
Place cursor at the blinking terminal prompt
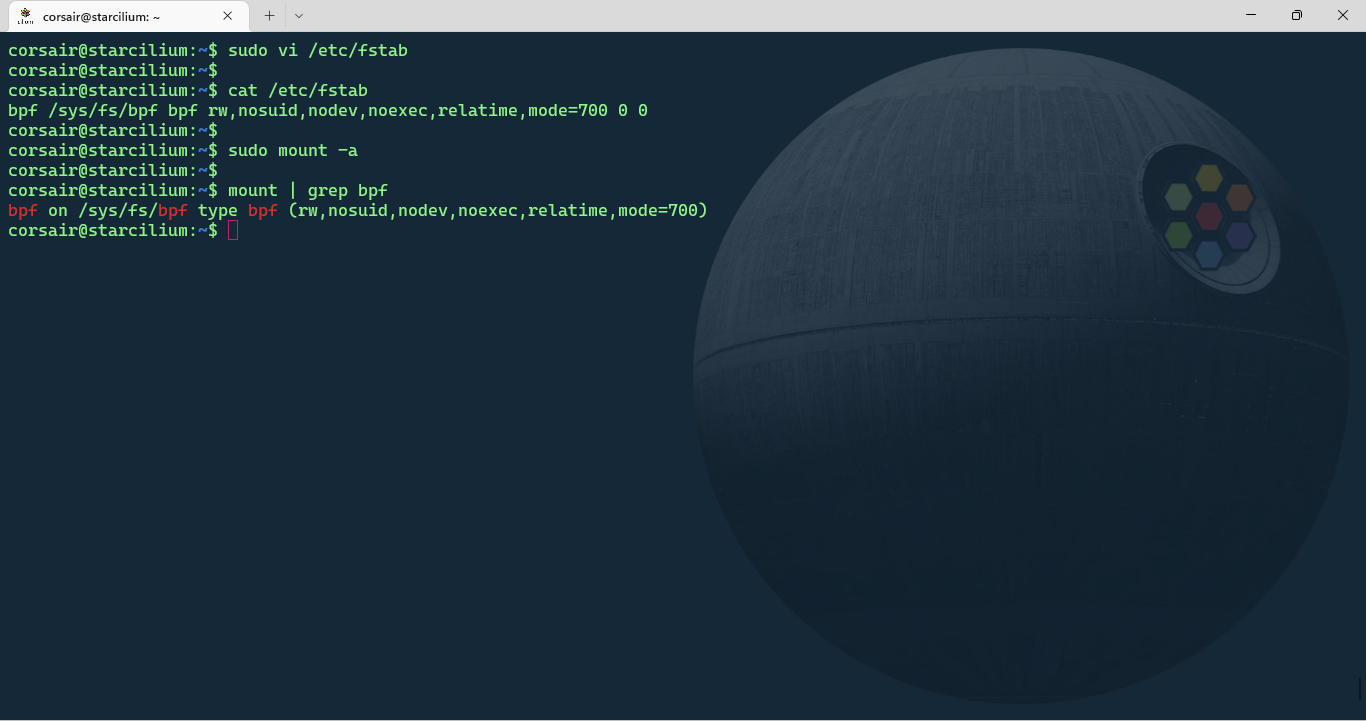click(x=232, y=230)
